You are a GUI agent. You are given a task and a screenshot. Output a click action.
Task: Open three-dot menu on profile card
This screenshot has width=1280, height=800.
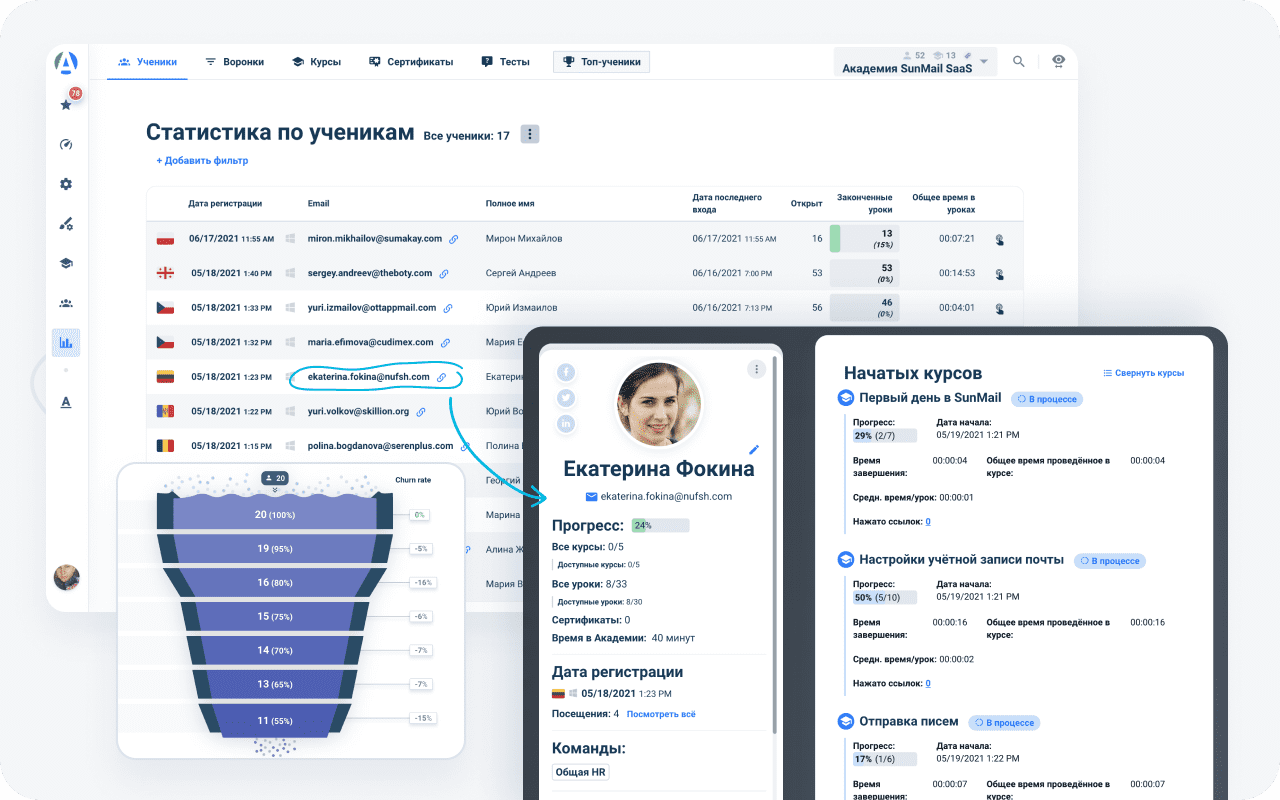click(x=757, y=369)
